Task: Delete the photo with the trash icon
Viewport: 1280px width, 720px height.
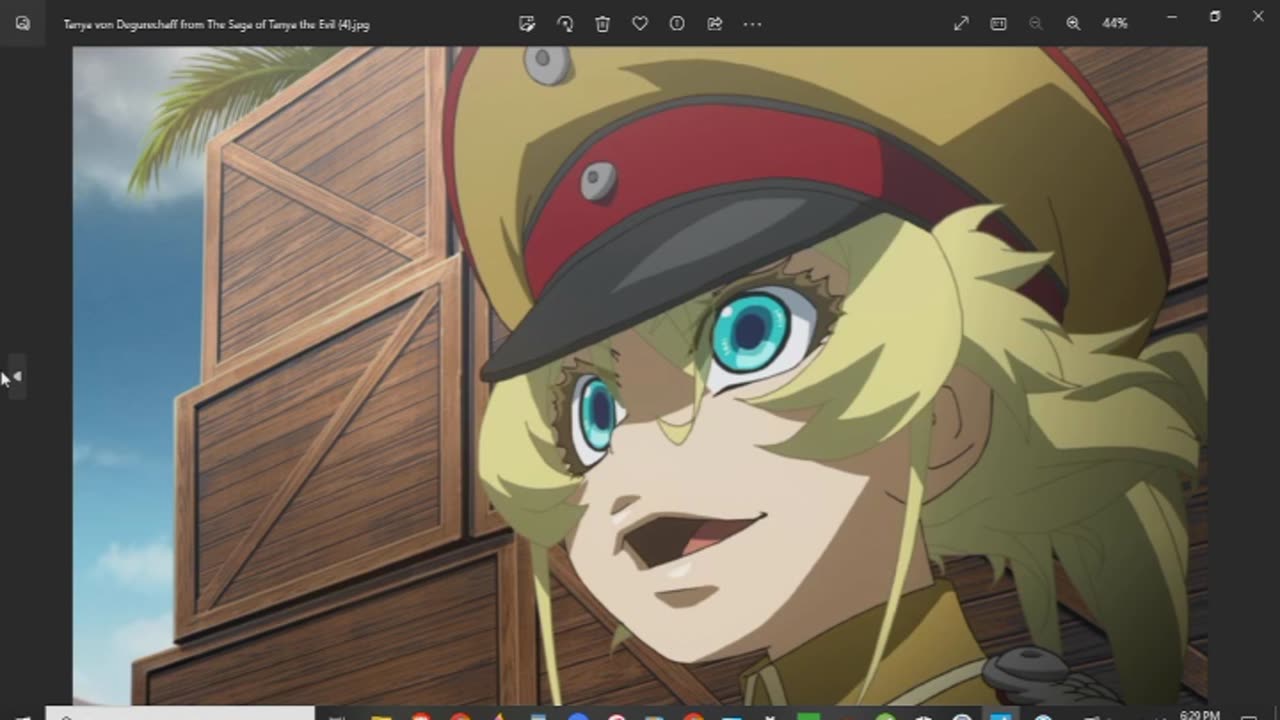Action: (602, 23)
